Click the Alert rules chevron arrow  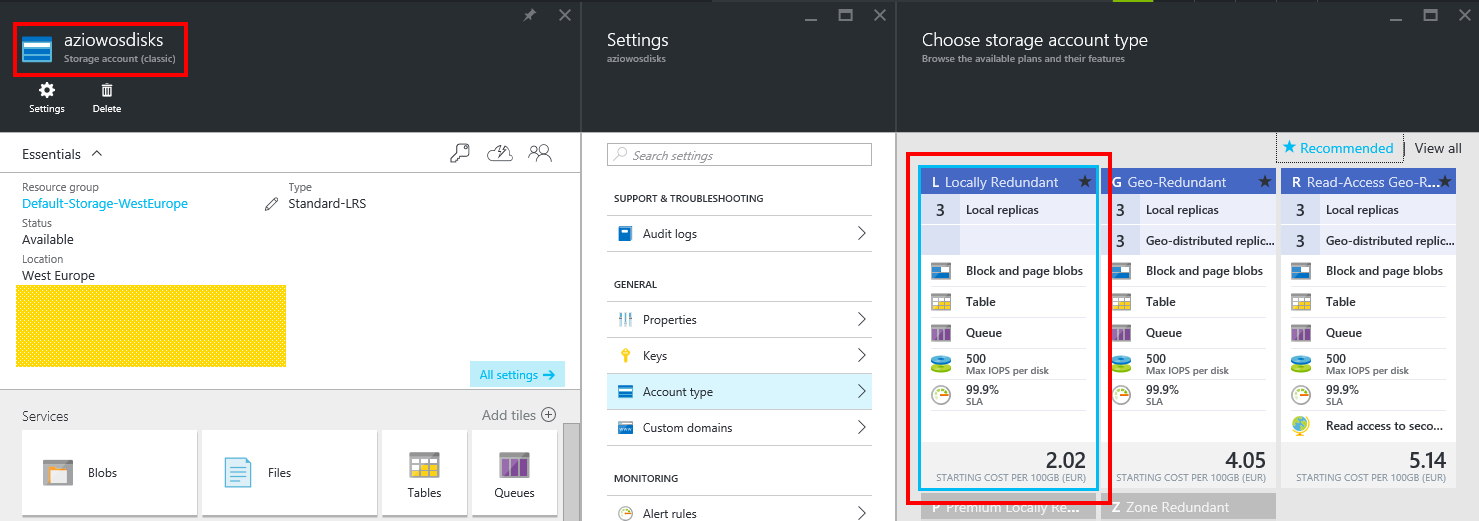[861, 513]
